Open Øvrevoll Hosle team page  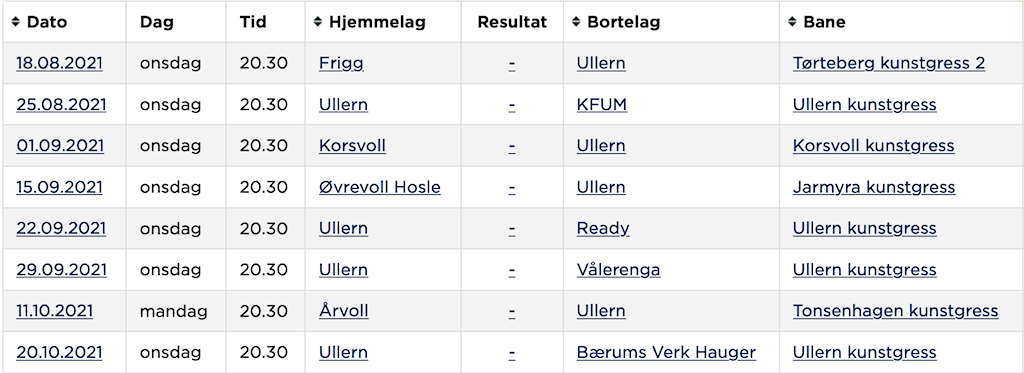[379, 187]
